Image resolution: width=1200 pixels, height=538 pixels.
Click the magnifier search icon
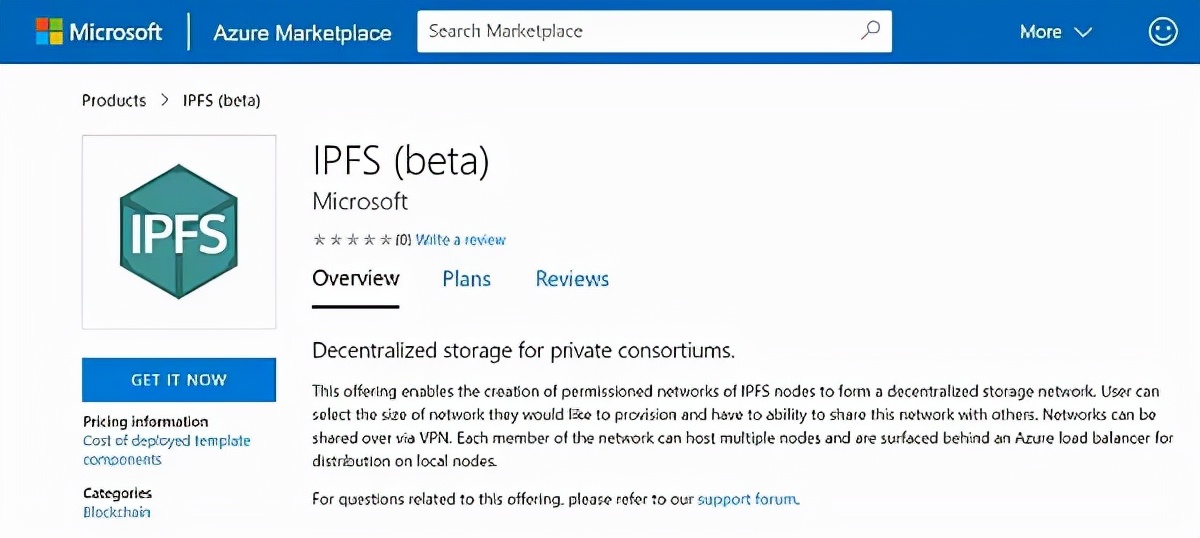(870, 31)
